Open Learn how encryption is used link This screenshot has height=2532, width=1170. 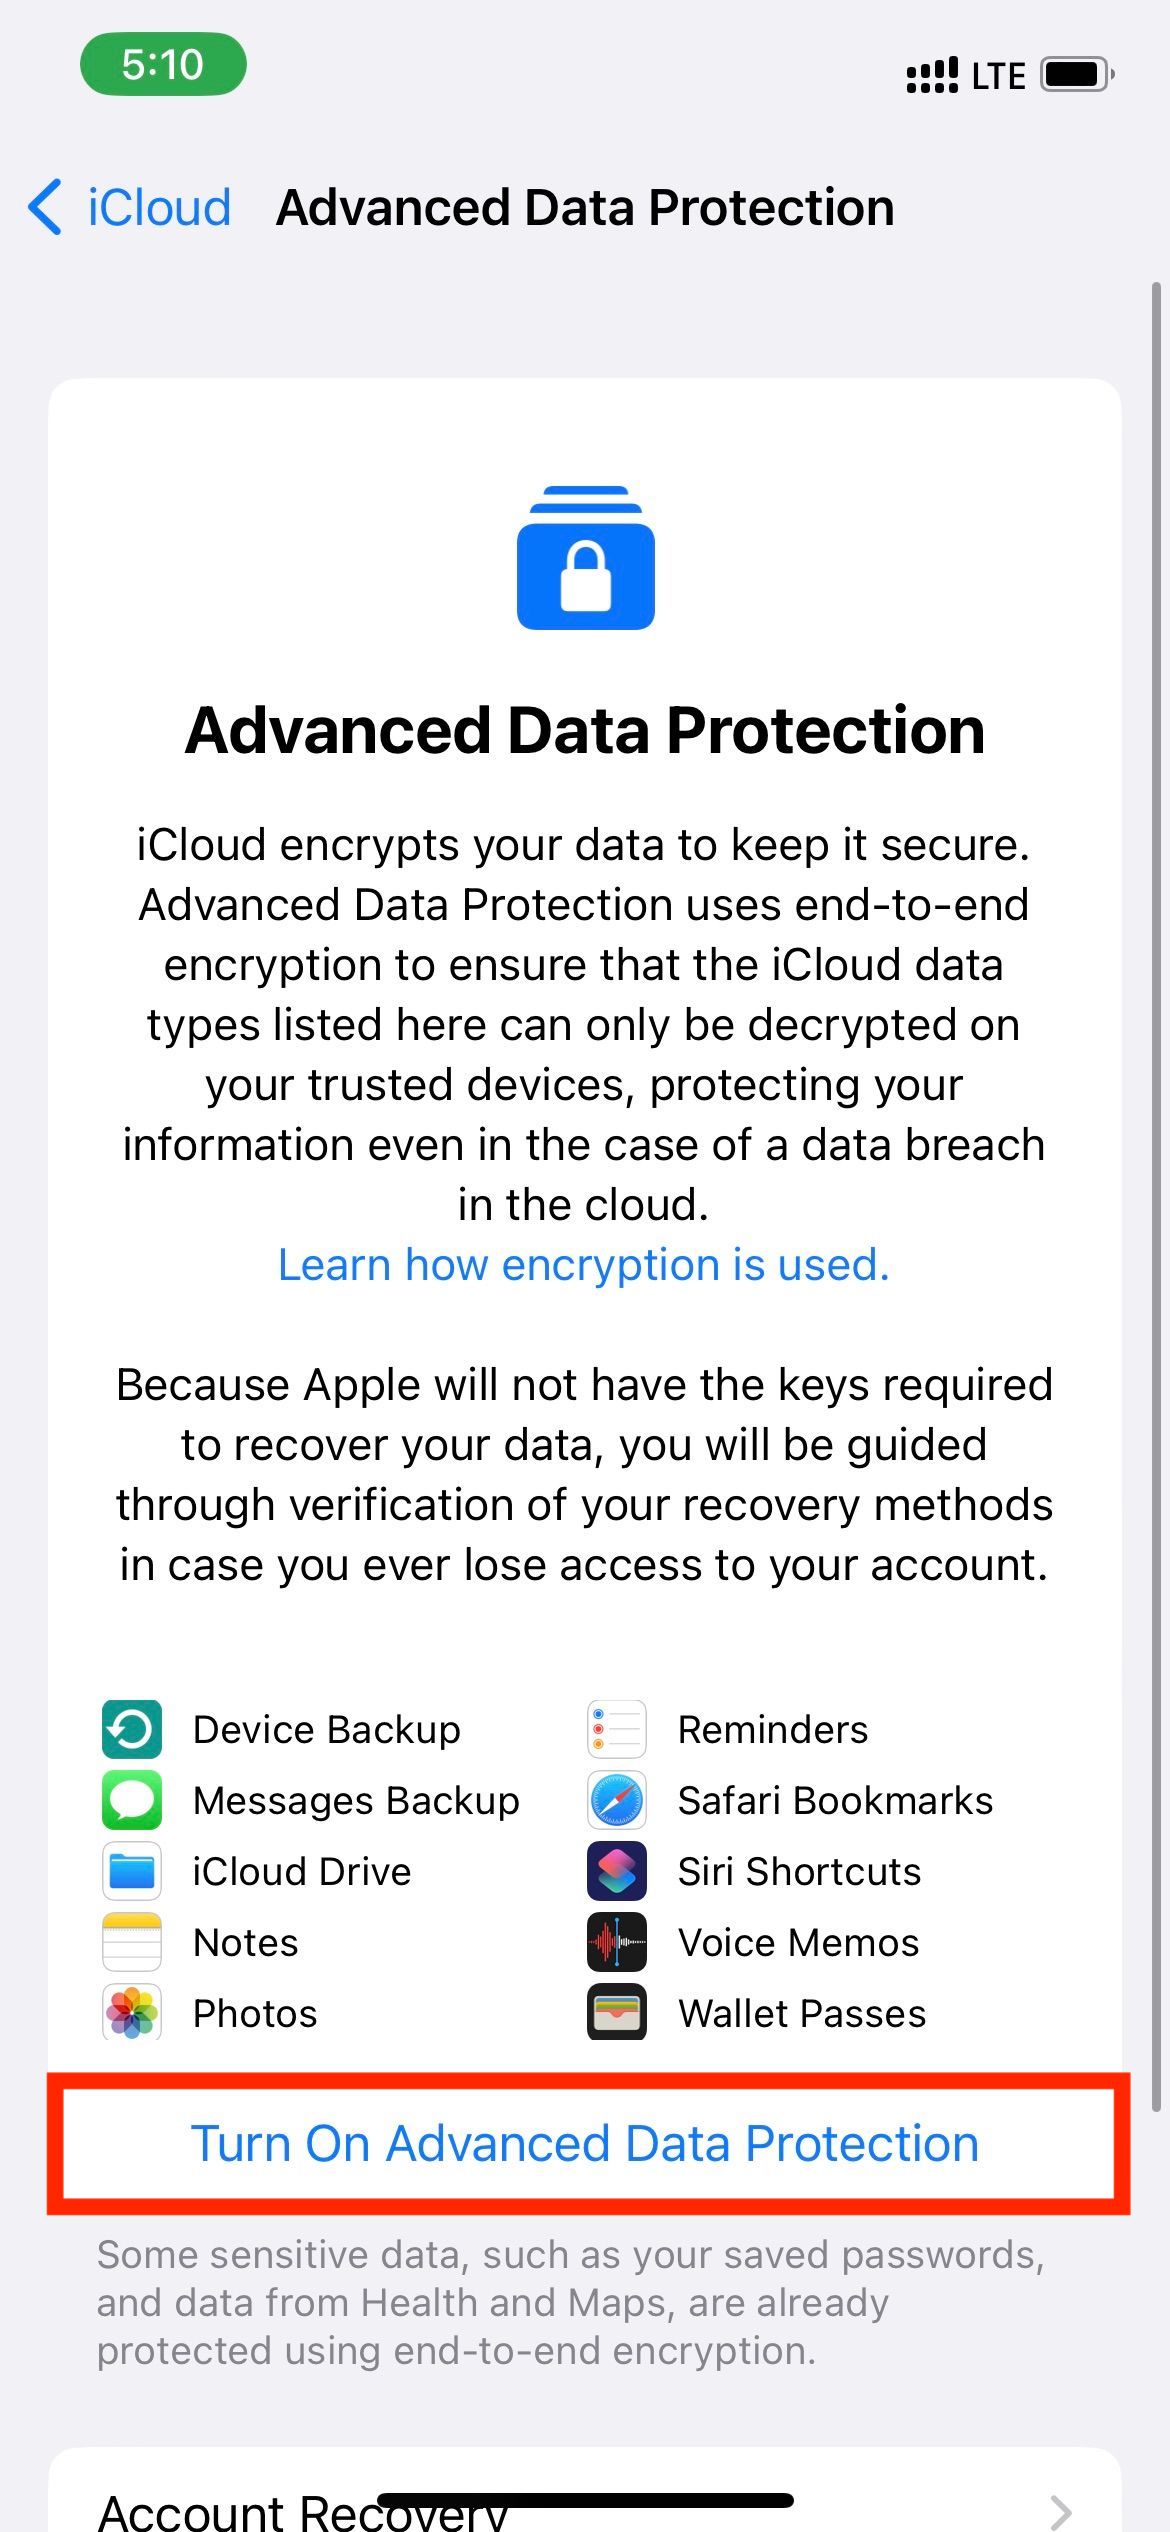pos(583,1265)
